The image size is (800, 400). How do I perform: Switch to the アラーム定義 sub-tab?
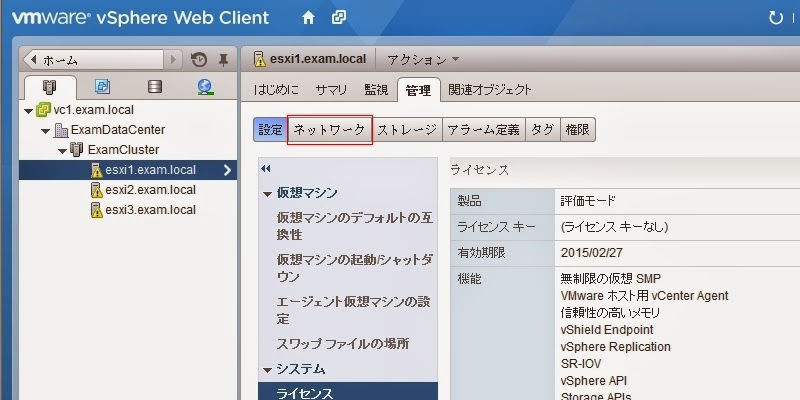click(484, 130)
